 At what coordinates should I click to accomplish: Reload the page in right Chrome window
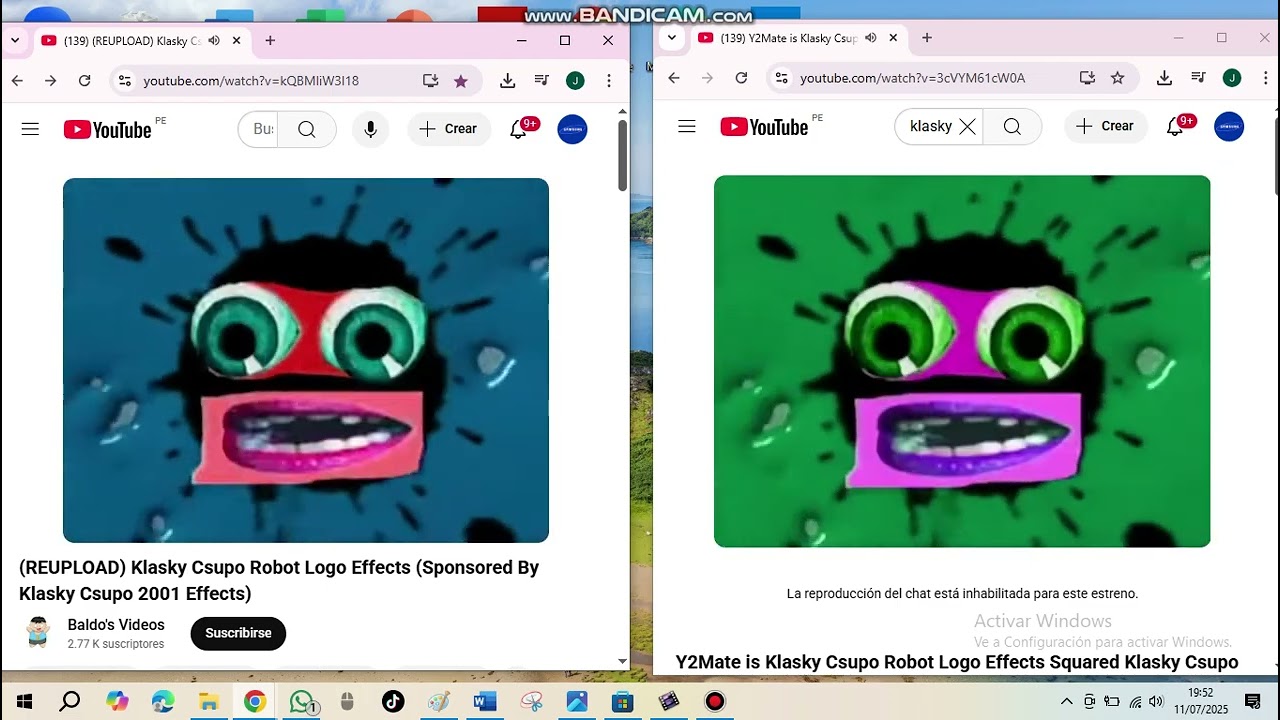click(741, 78)
